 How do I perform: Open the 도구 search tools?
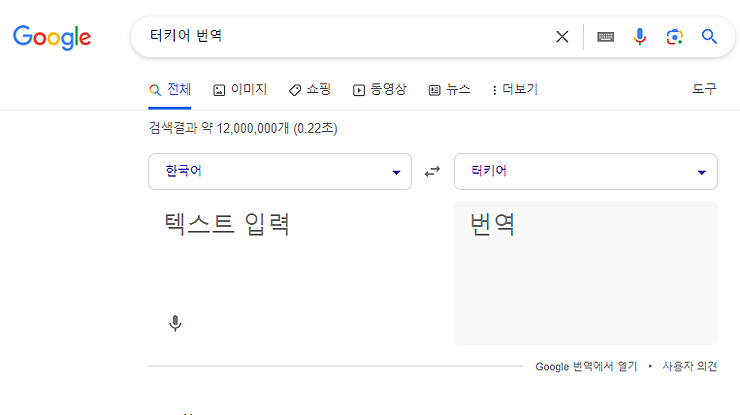click(x=704, y=89)
